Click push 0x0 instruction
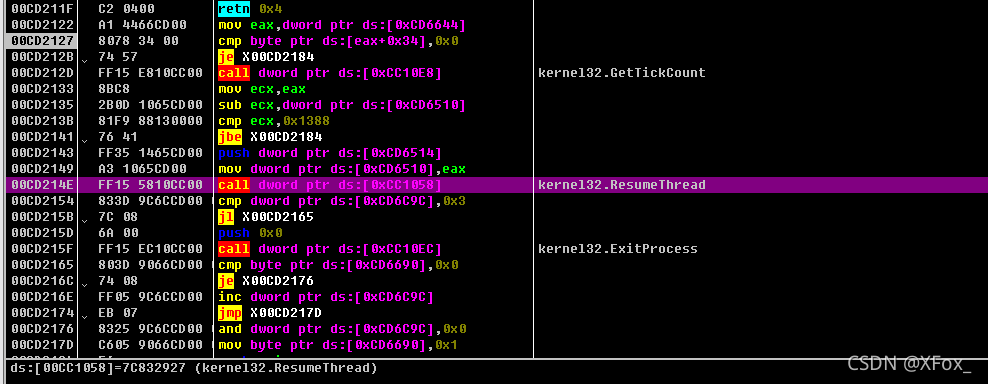 pyautogui.click(x=250, y=233)
